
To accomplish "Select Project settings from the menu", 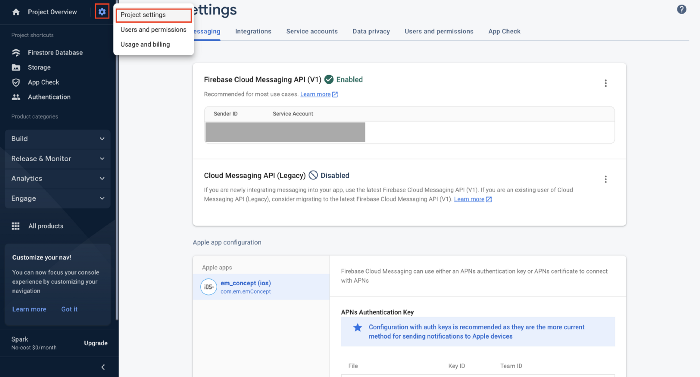I will (x=154, y=15).
